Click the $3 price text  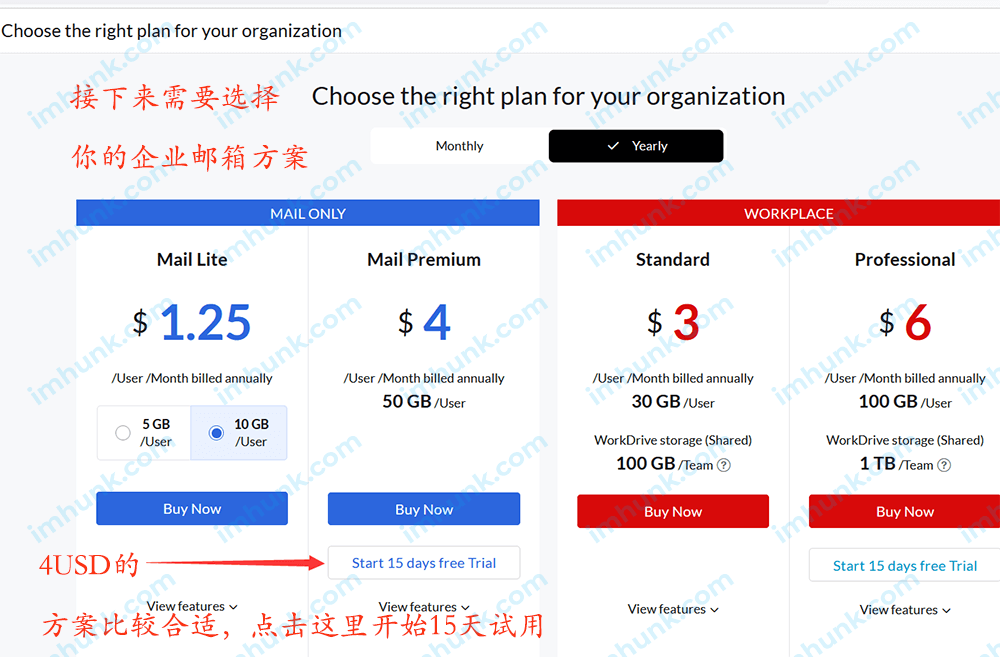(673, 322)
